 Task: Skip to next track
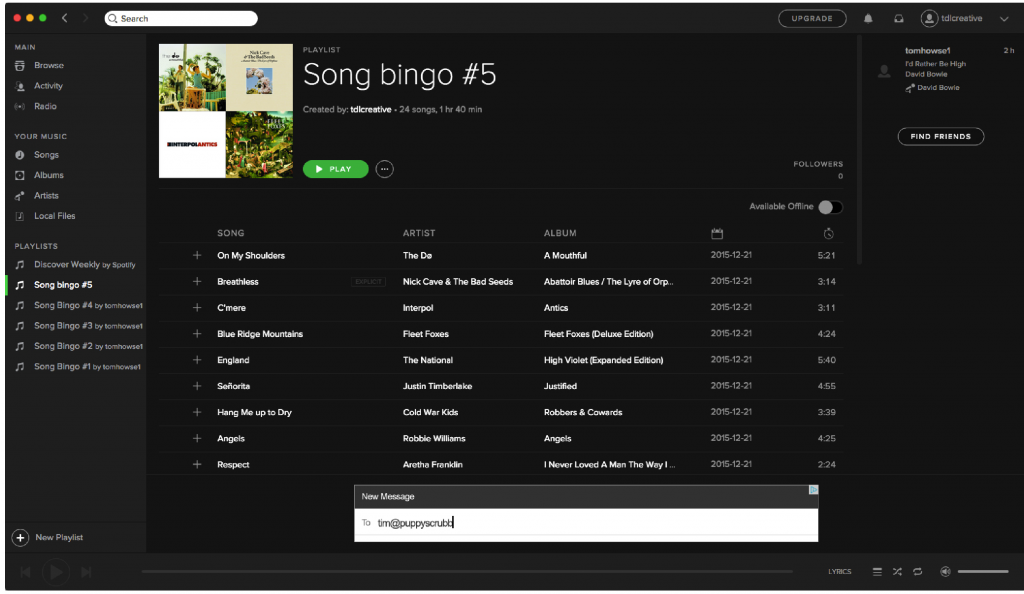point(86,572)
